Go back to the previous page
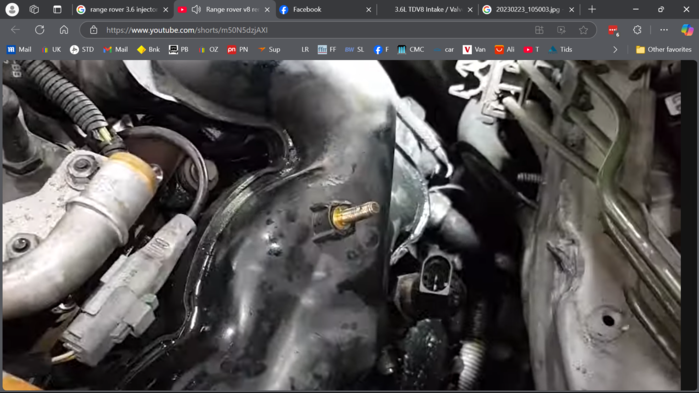 (15, 30)
